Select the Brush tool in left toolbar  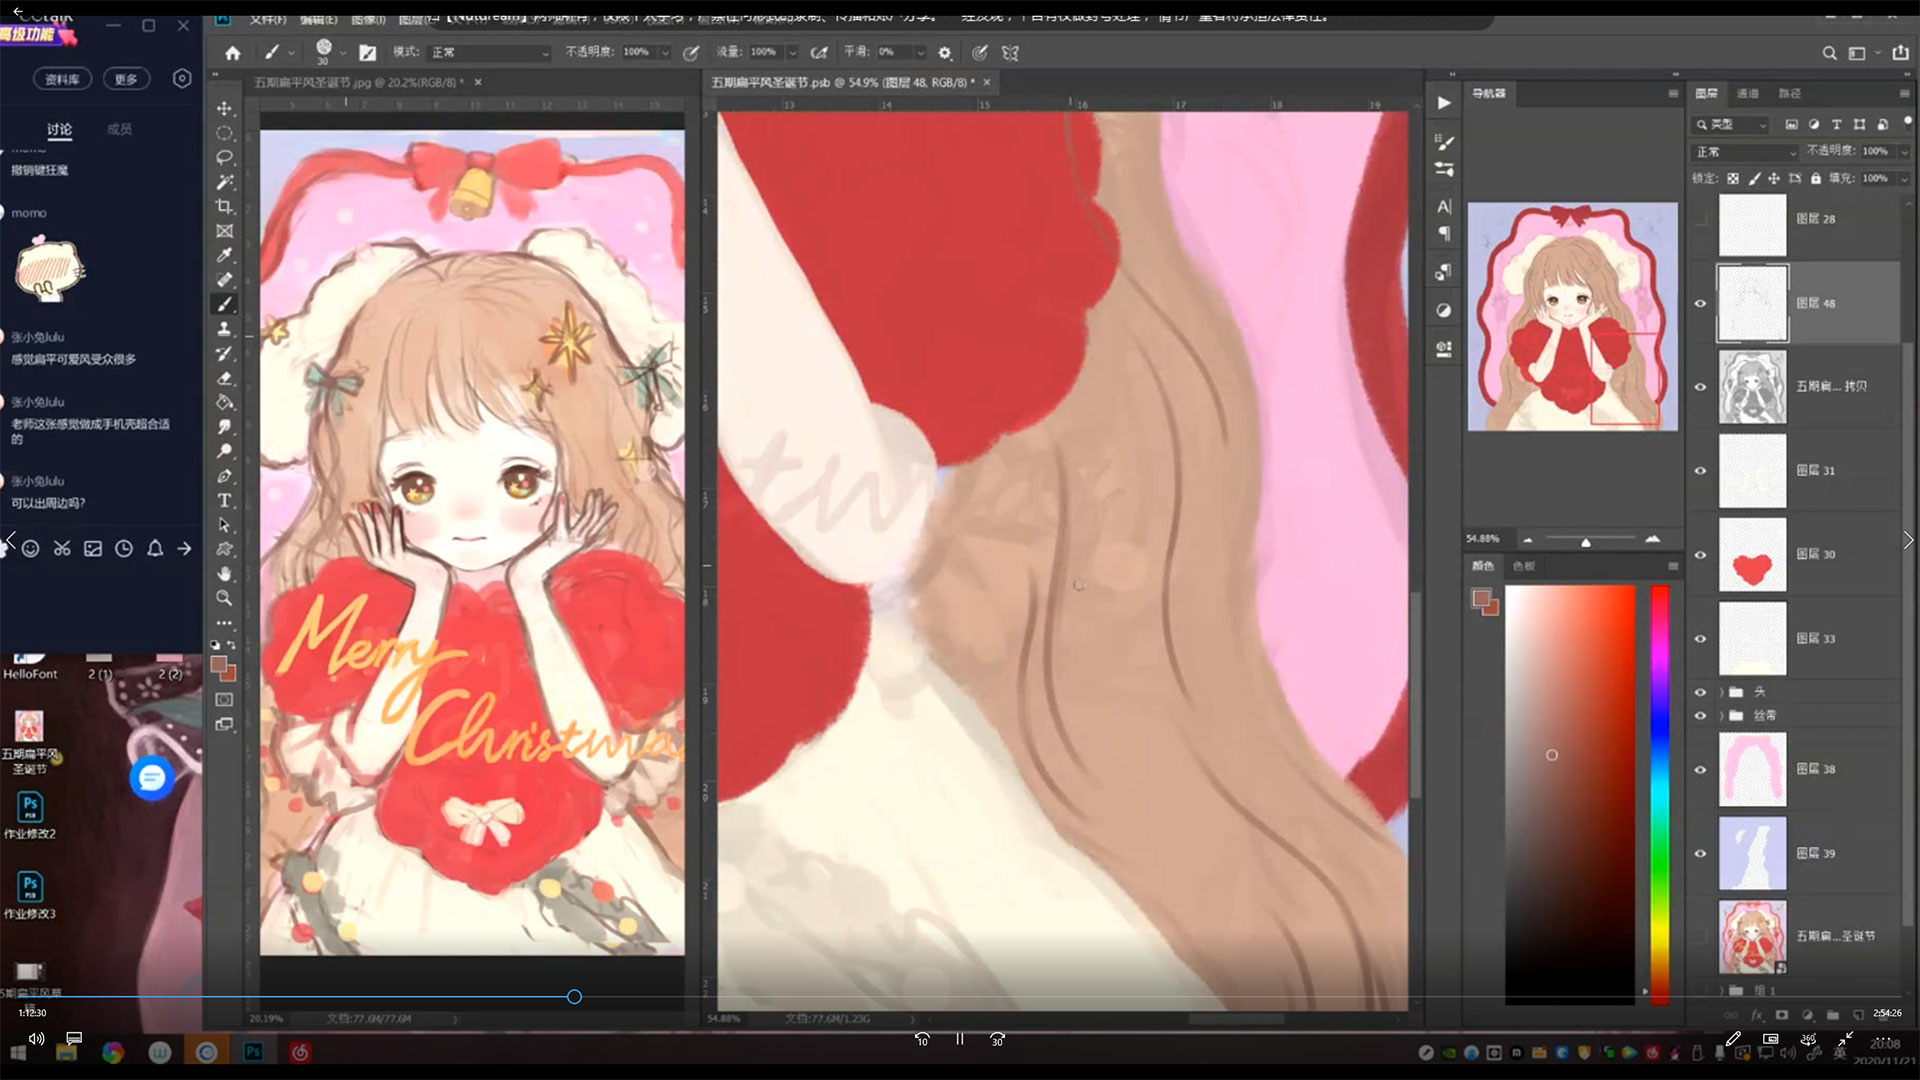point(224,304)
